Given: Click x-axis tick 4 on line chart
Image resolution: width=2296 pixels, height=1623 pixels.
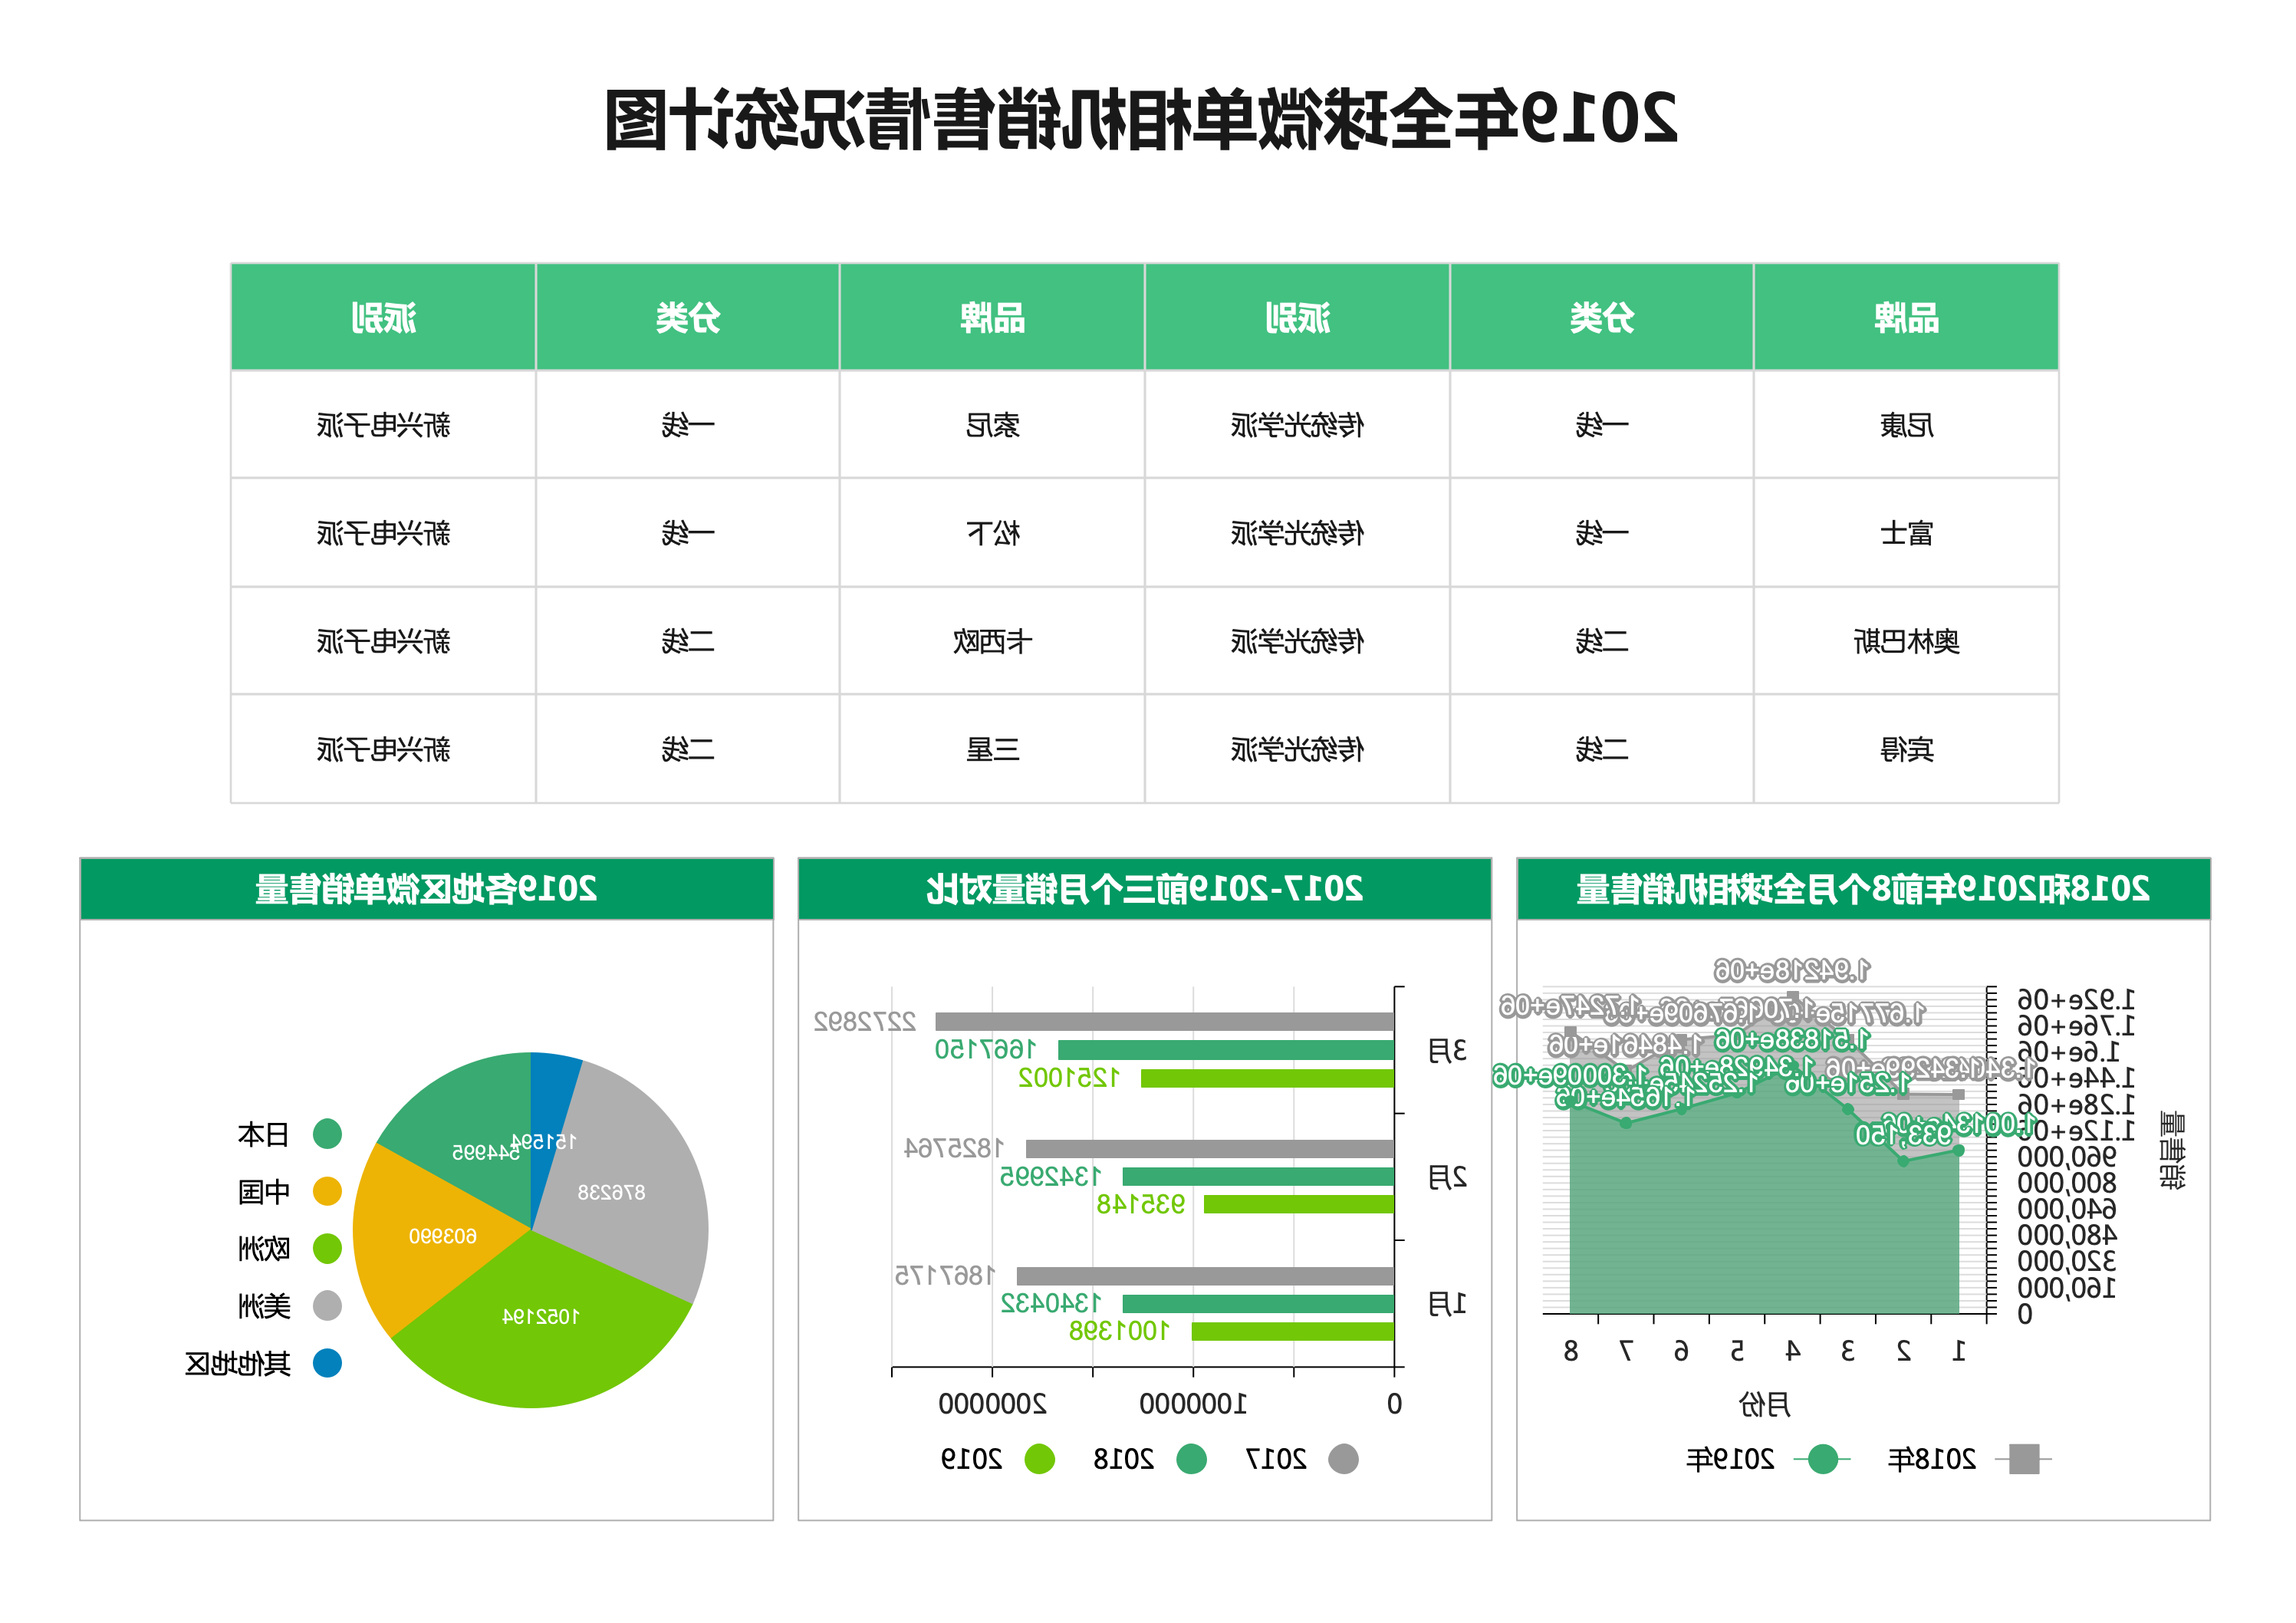Looking at the screenshot, I should (x=1793, y=1351).
